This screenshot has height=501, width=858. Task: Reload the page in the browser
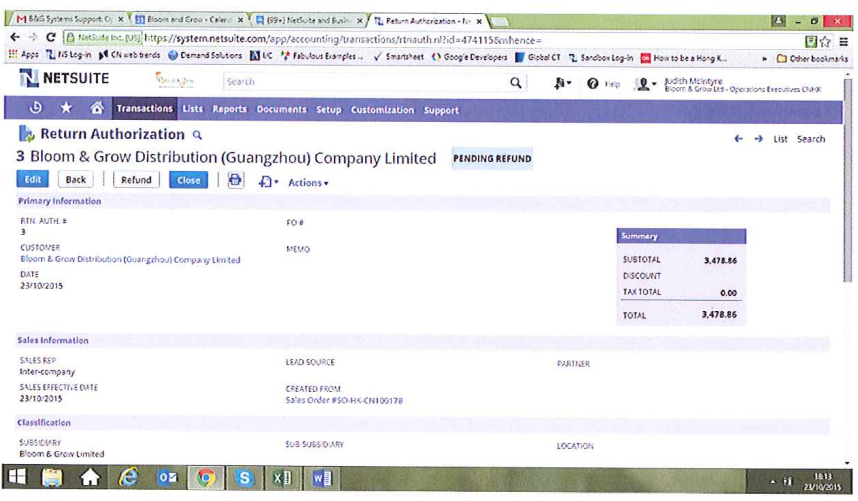pyautogui.click(x=51, y=37)
